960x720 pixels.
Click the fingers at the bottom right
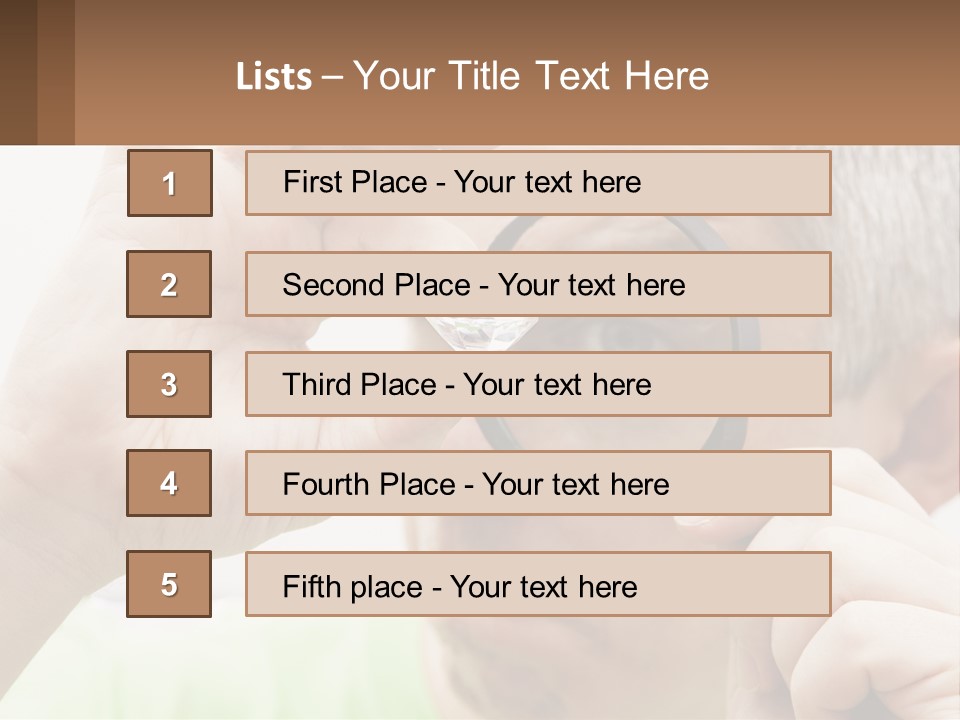[x=880, y=620]
